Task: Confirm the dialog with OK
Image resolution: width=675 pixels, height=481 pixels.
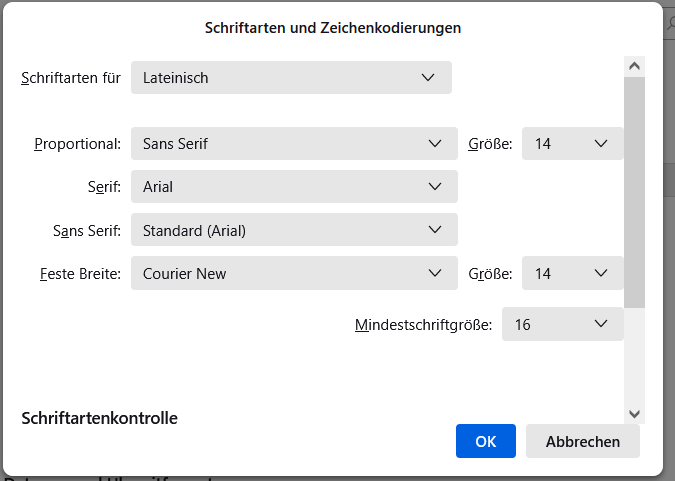Action: click(485, 441)
